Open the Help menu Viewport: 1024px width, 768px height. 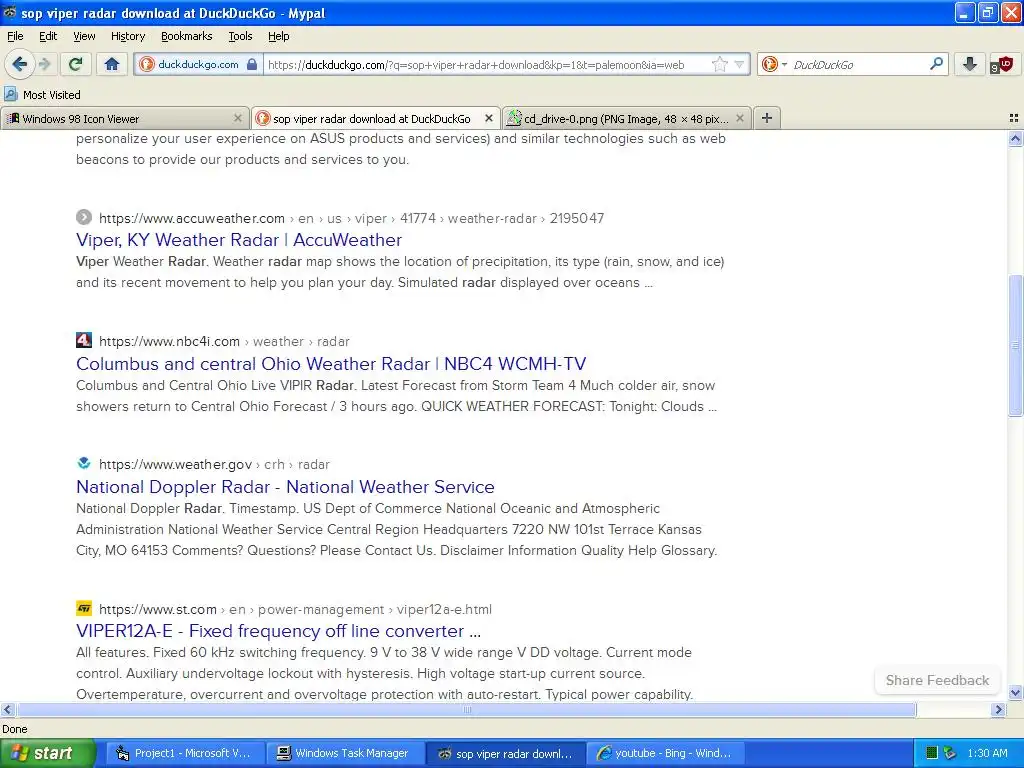(278, 36)
